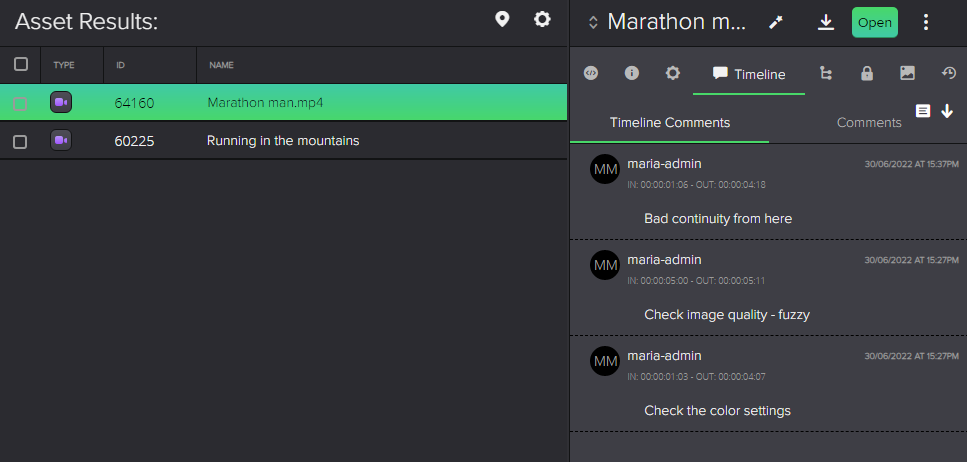Select the checkbox for Running in the mountains
The height and width of the screenshot is (462, 967).
coord(20,142)
